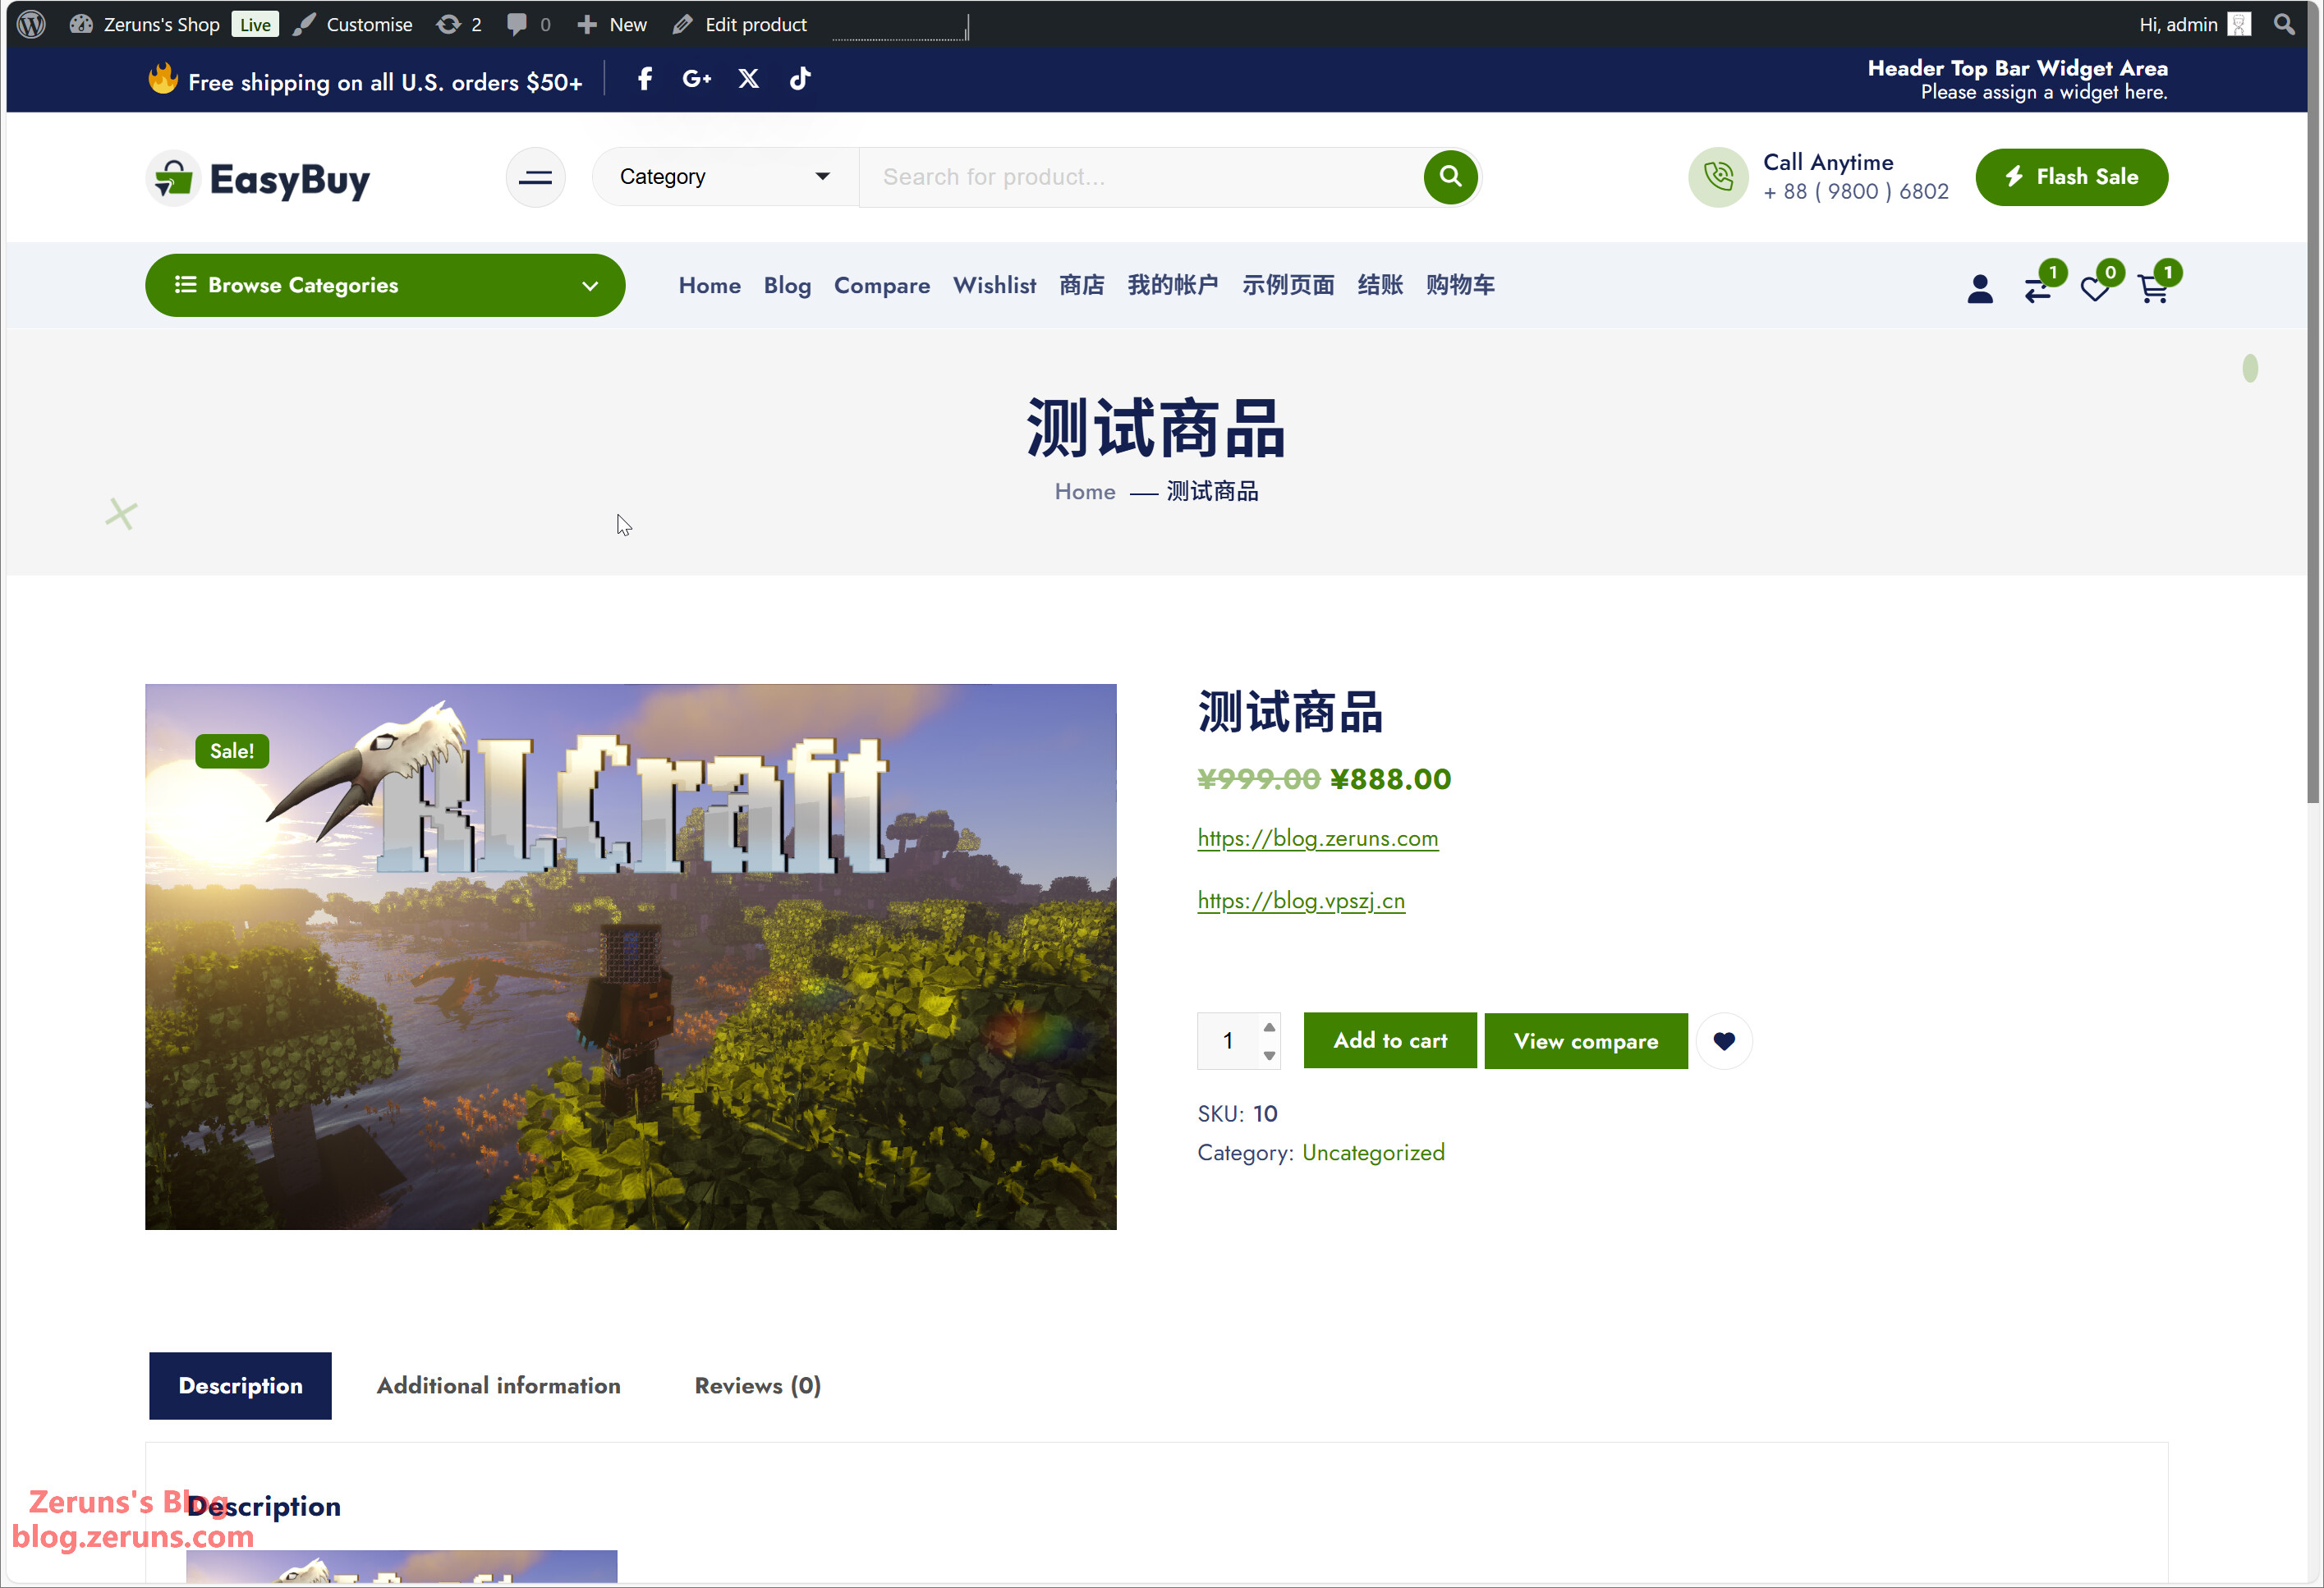Viewport: 2324px width, 1588px height.
Task: Decrease quantity with the down arrow
Action: coord(1269,1055)
